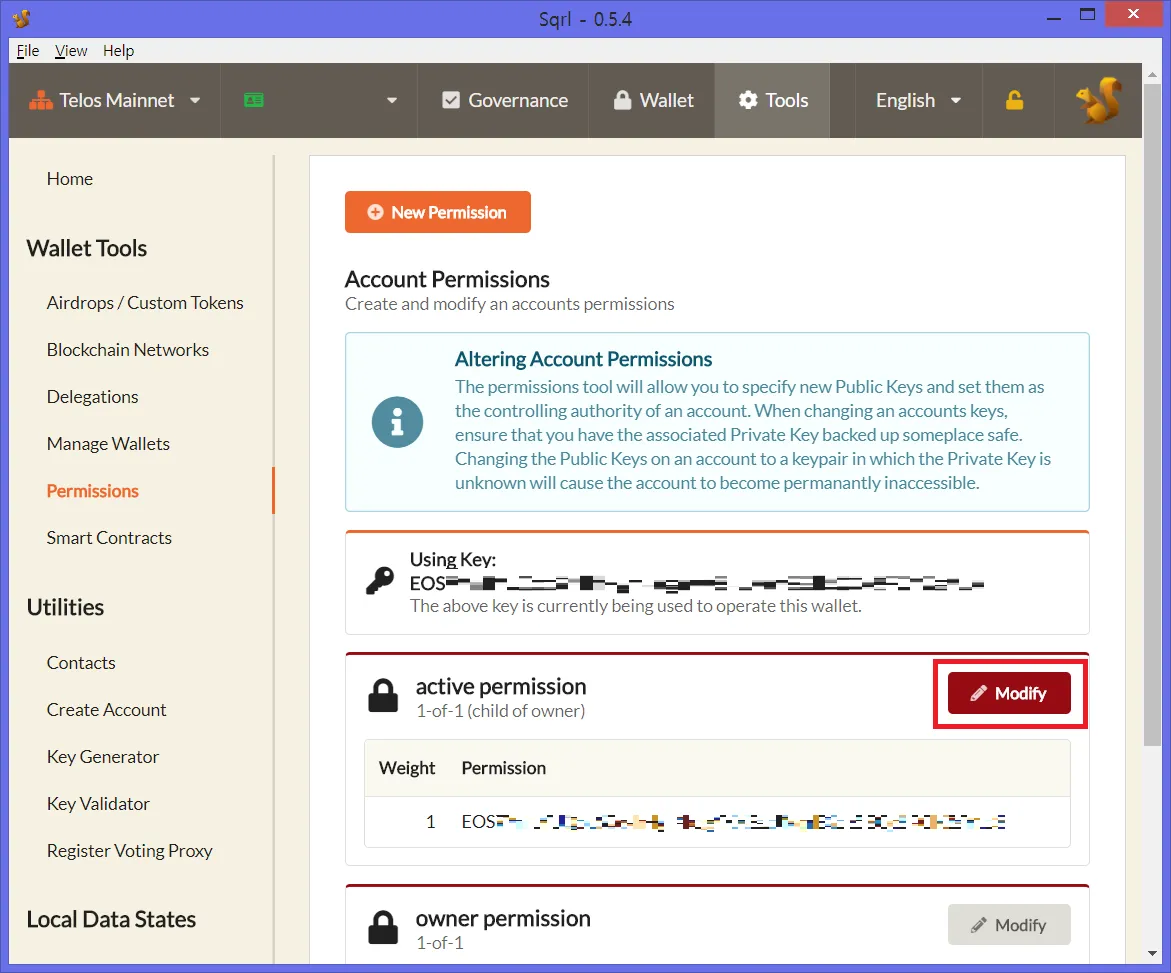Click the Telos Mainnet network icon
This screenshot has width=1171, height=973.
(x=40, y=100)
